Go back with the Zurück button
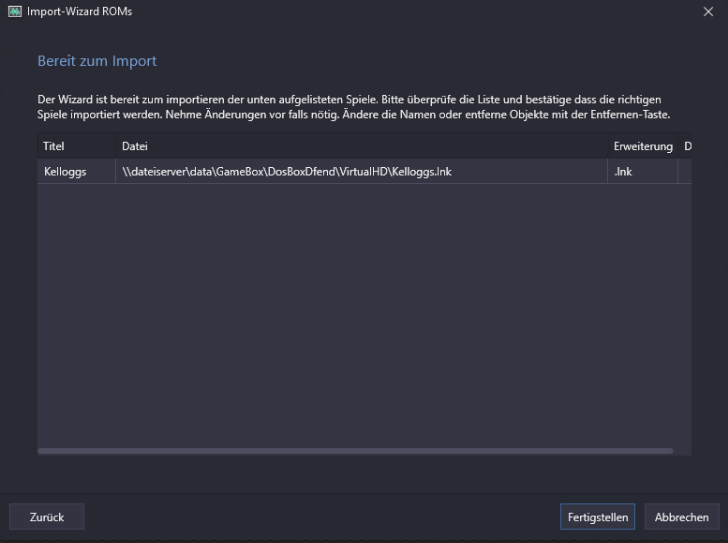Screen dimensions: 728x543 point(46,517)
